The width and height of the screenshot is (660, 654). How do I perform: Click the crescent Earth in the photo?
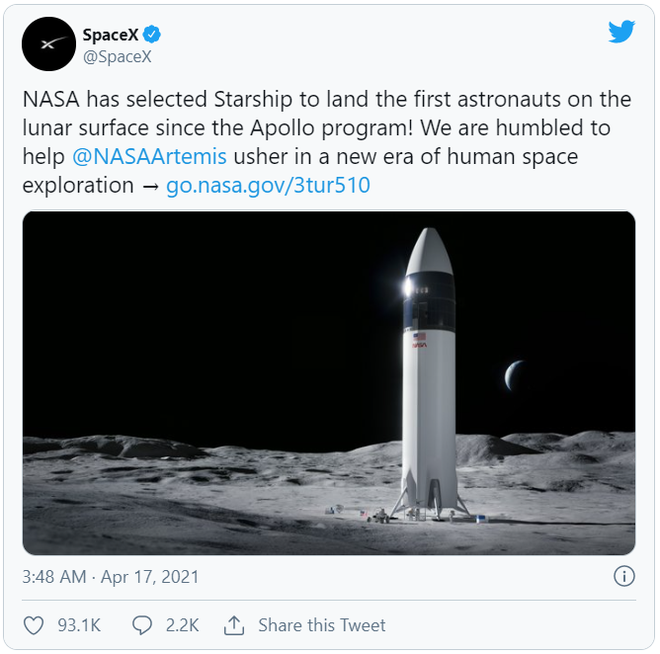tap(513, 375)
